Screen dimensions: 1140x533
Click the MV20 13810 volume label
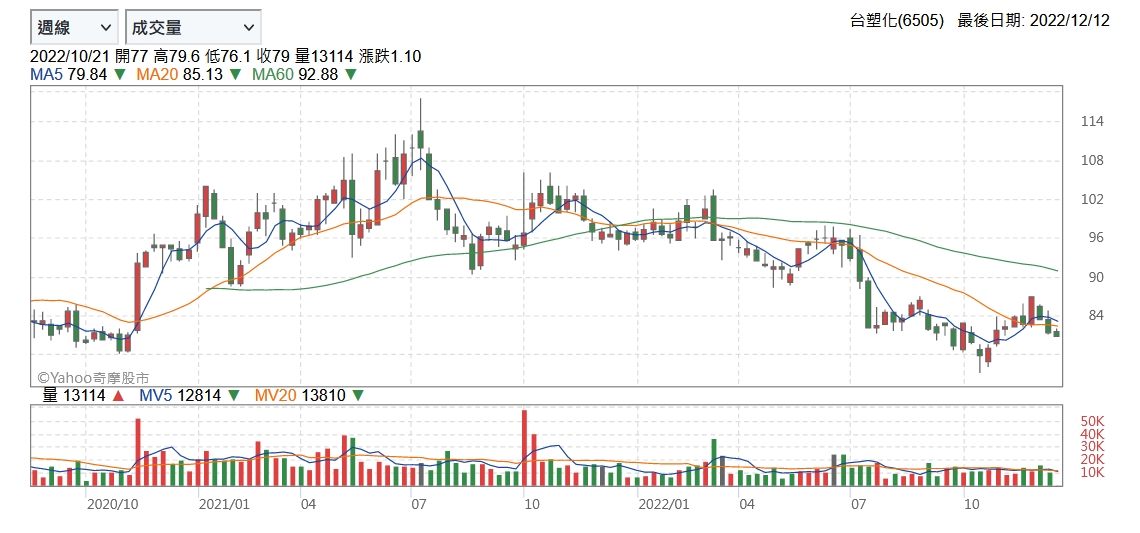coord(300,396)
